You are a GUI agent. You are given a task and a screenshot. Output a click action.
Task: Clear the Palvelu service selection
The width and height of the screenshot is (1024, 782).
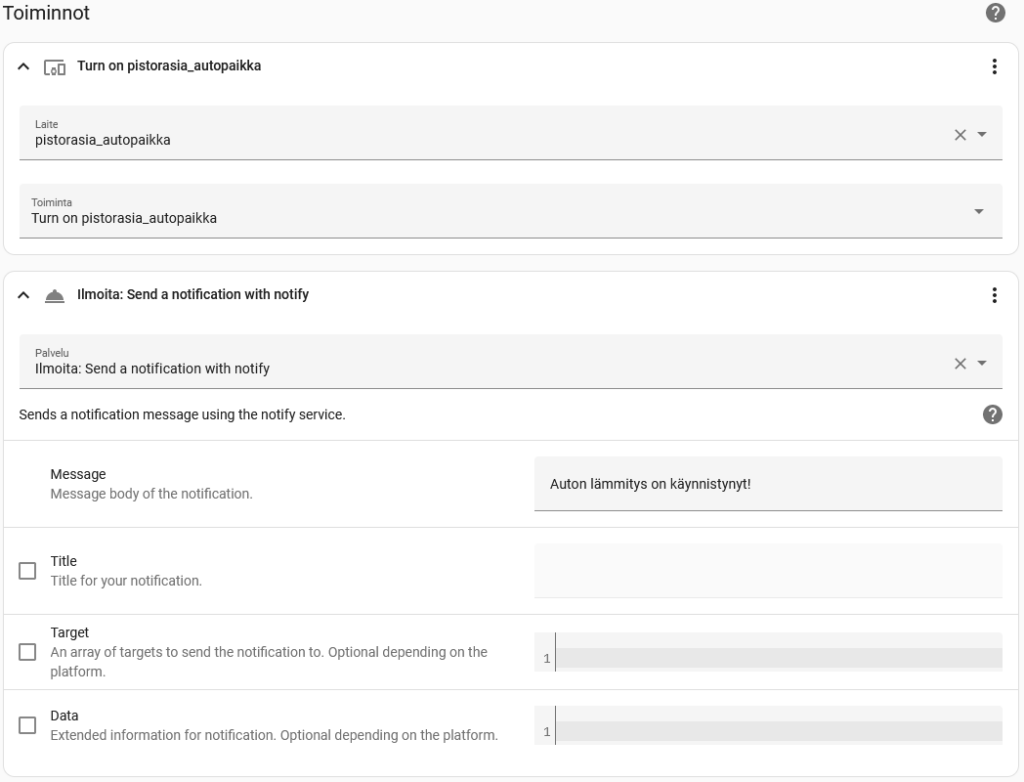[959, 363]
